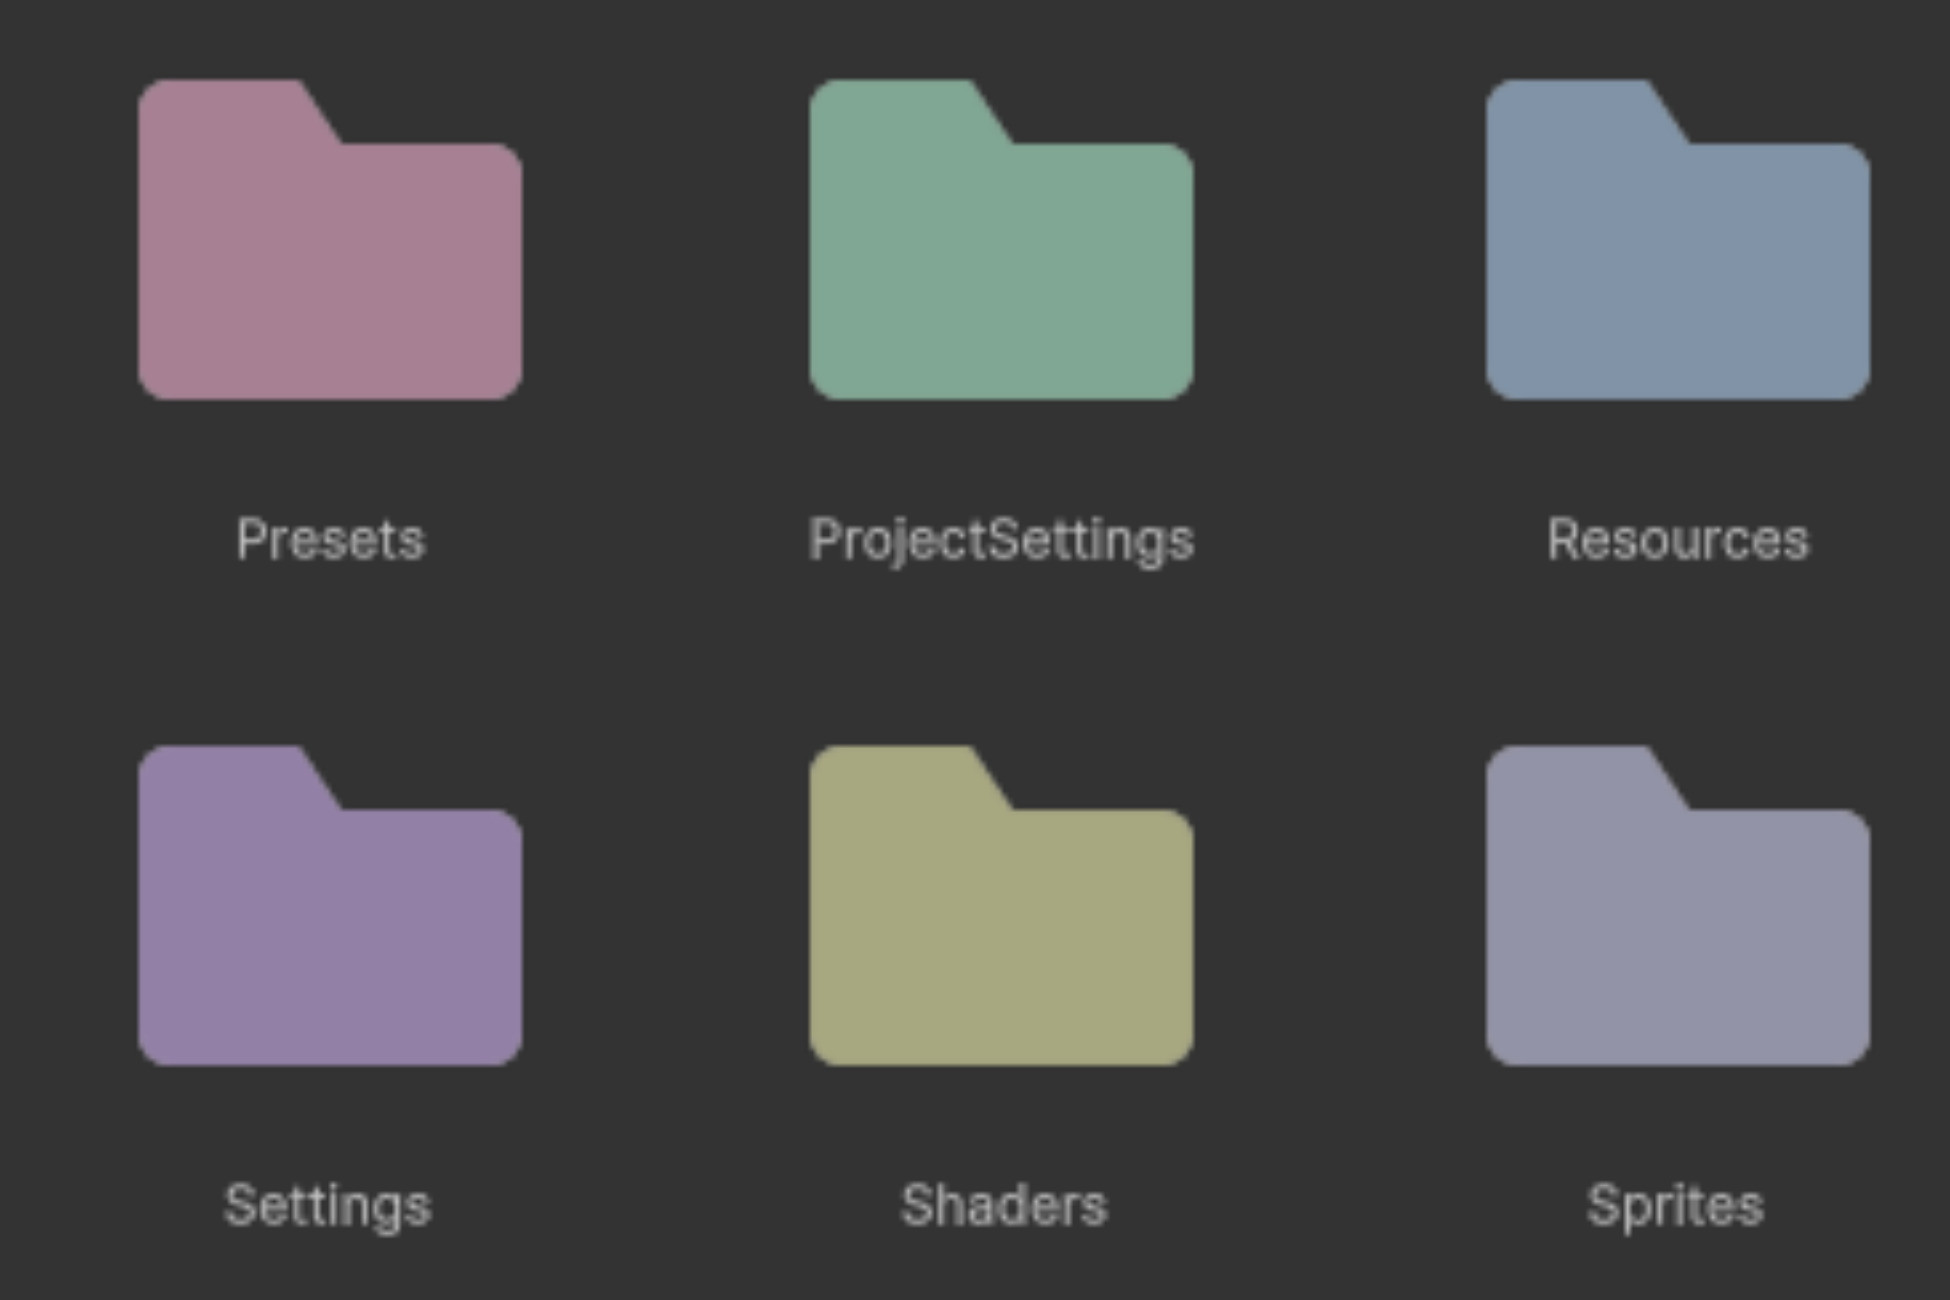
Task: Click the Shaders folder name label
Action: (x=1005, y=1205)
